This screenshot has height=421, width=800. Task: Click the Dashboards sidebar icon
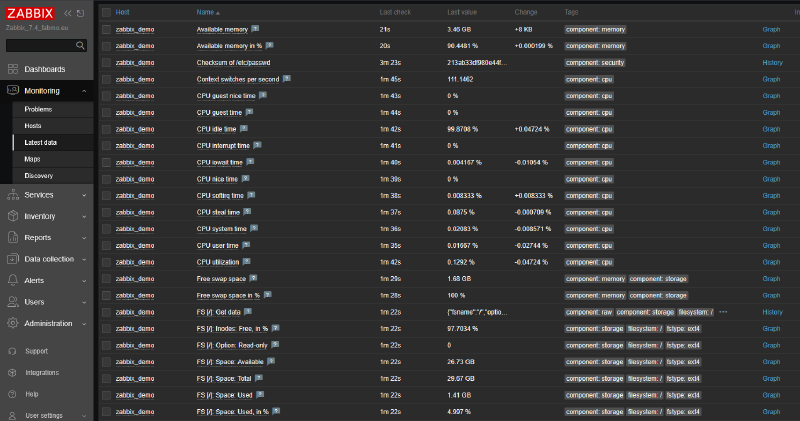[13, 69]
